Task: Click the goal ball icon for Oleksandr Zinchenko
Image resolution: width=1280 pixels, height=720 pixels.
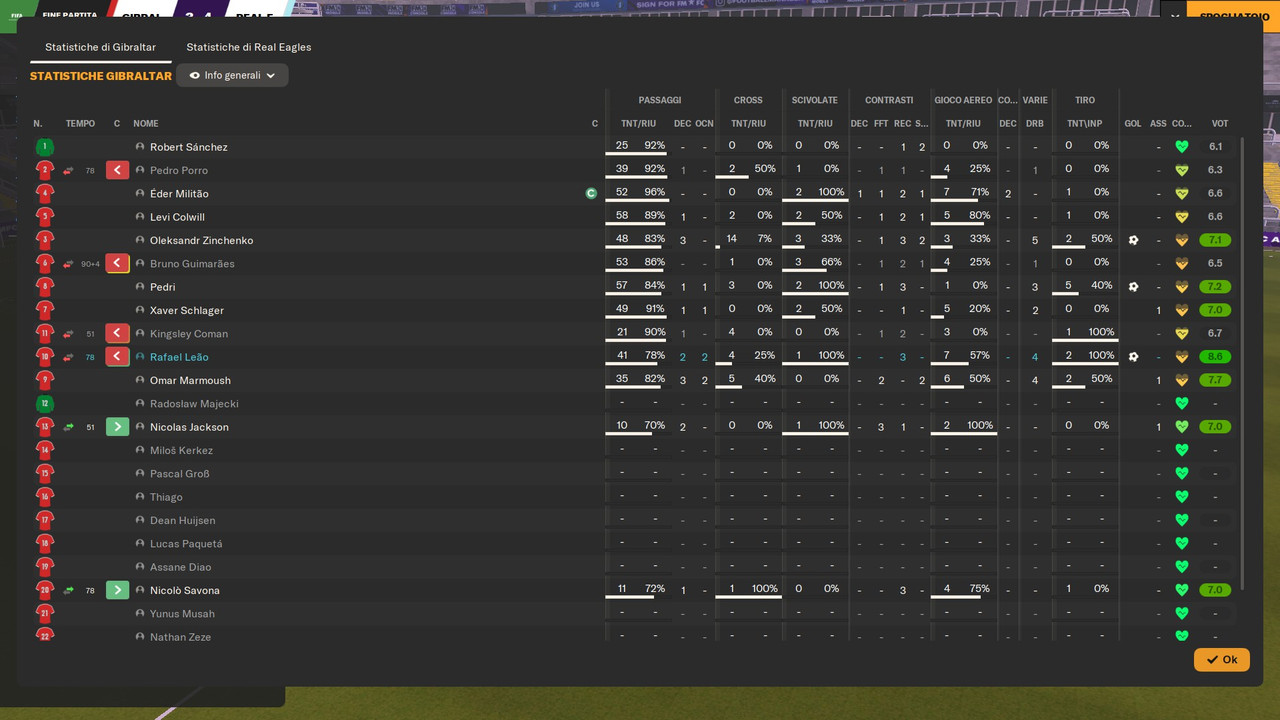Action: pyautogui.click(x=1133, y=240)
